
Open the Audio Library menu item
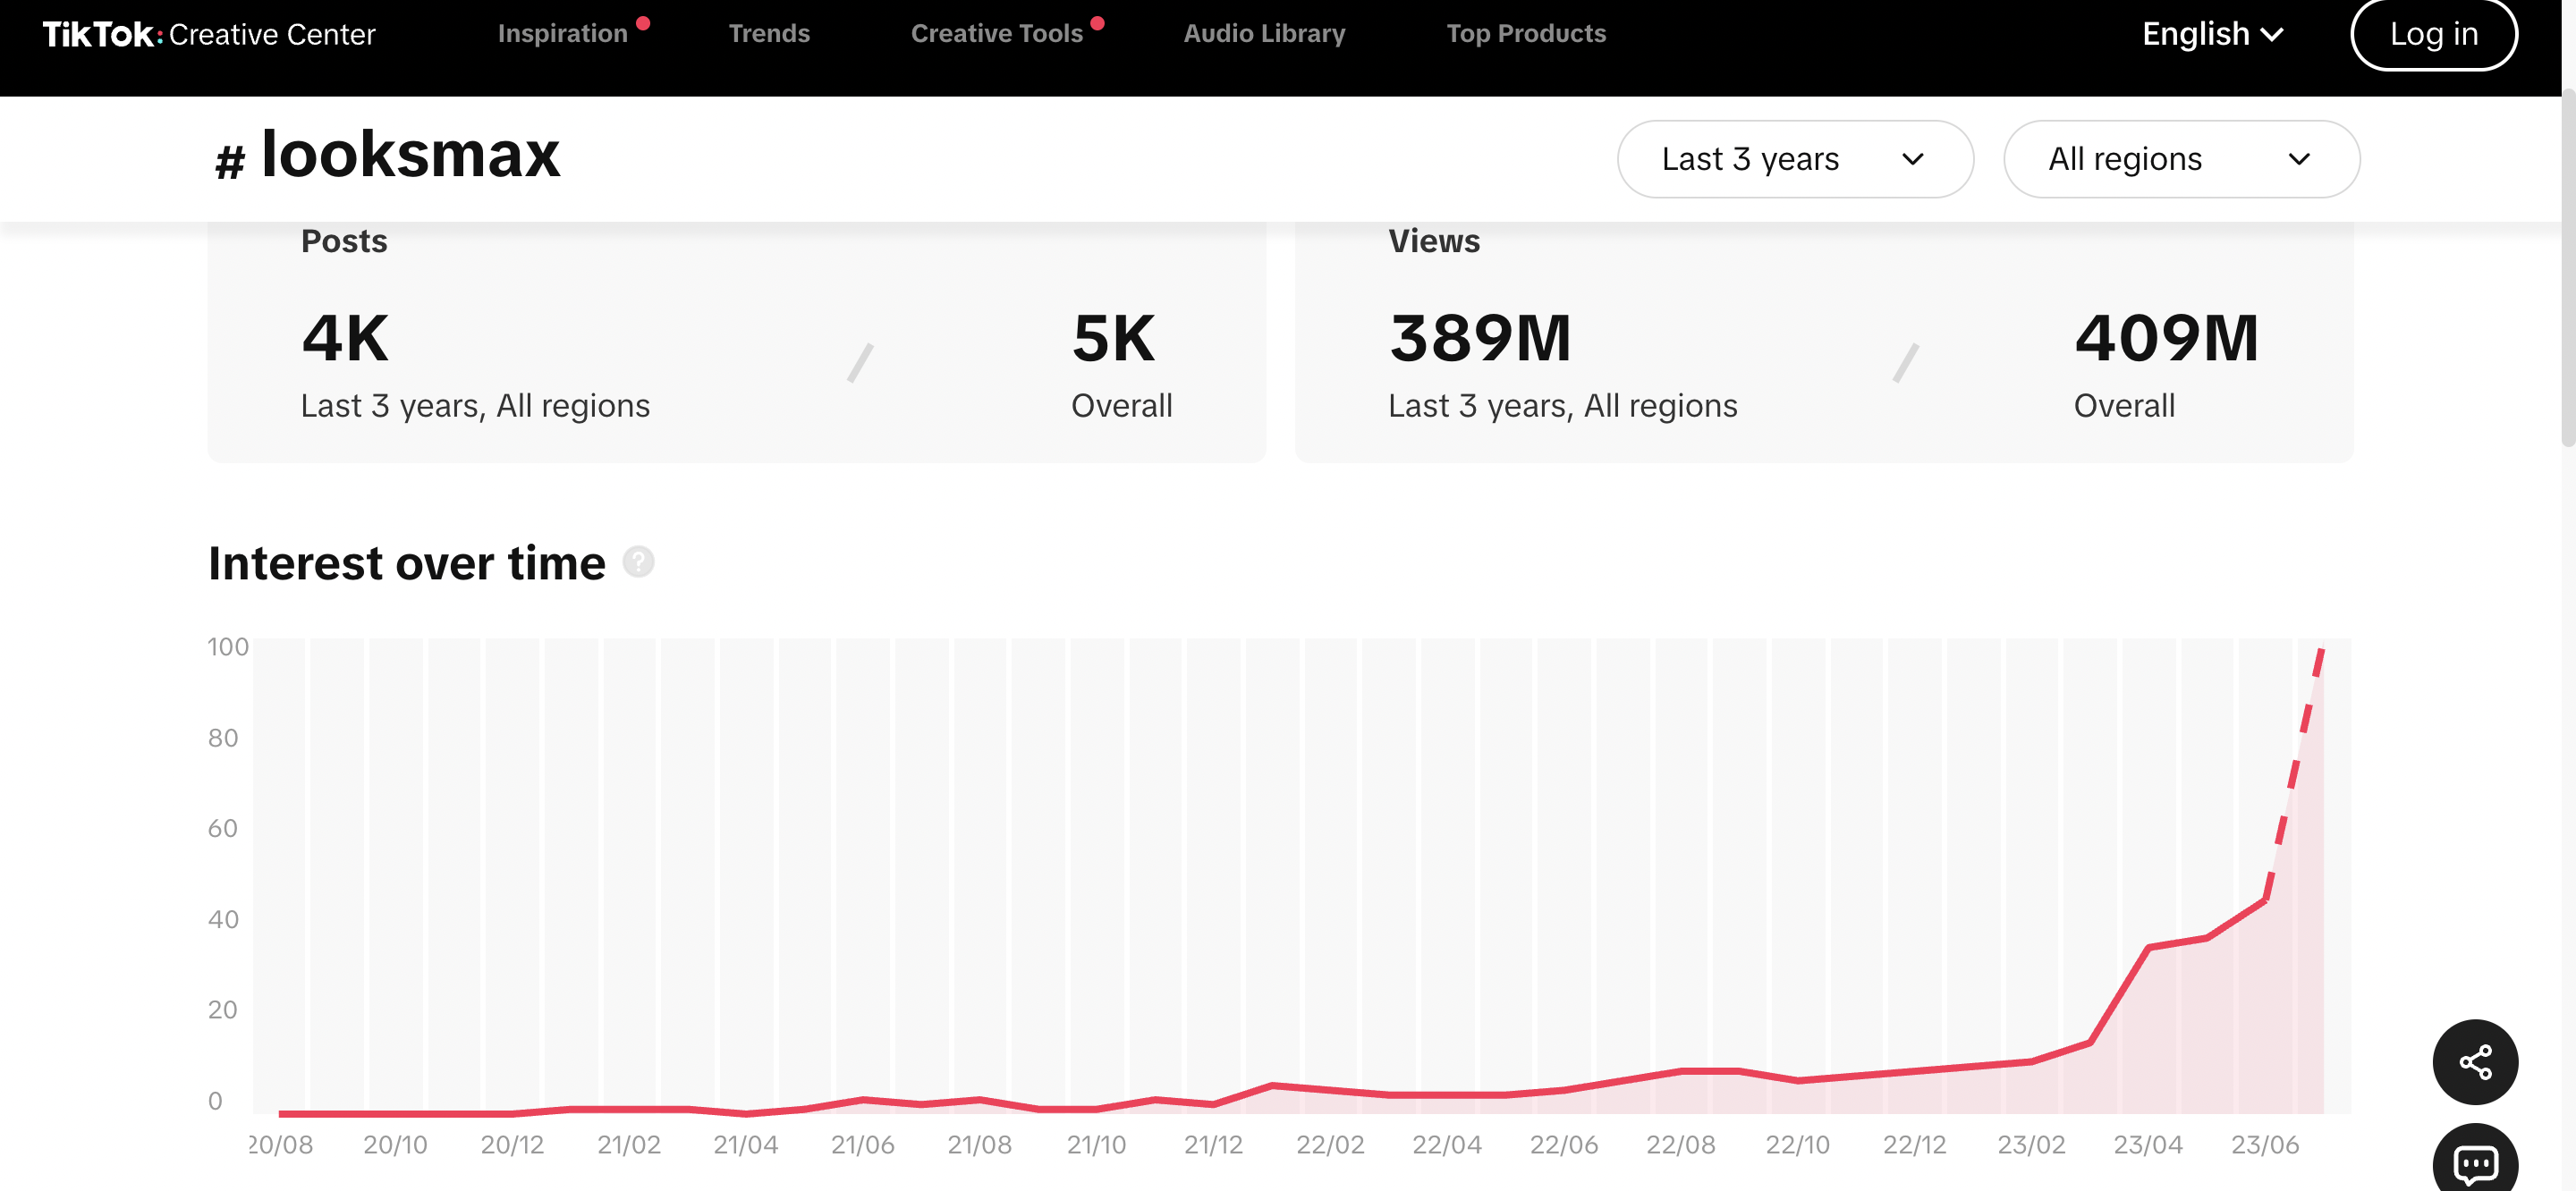tap(1264, 34)
